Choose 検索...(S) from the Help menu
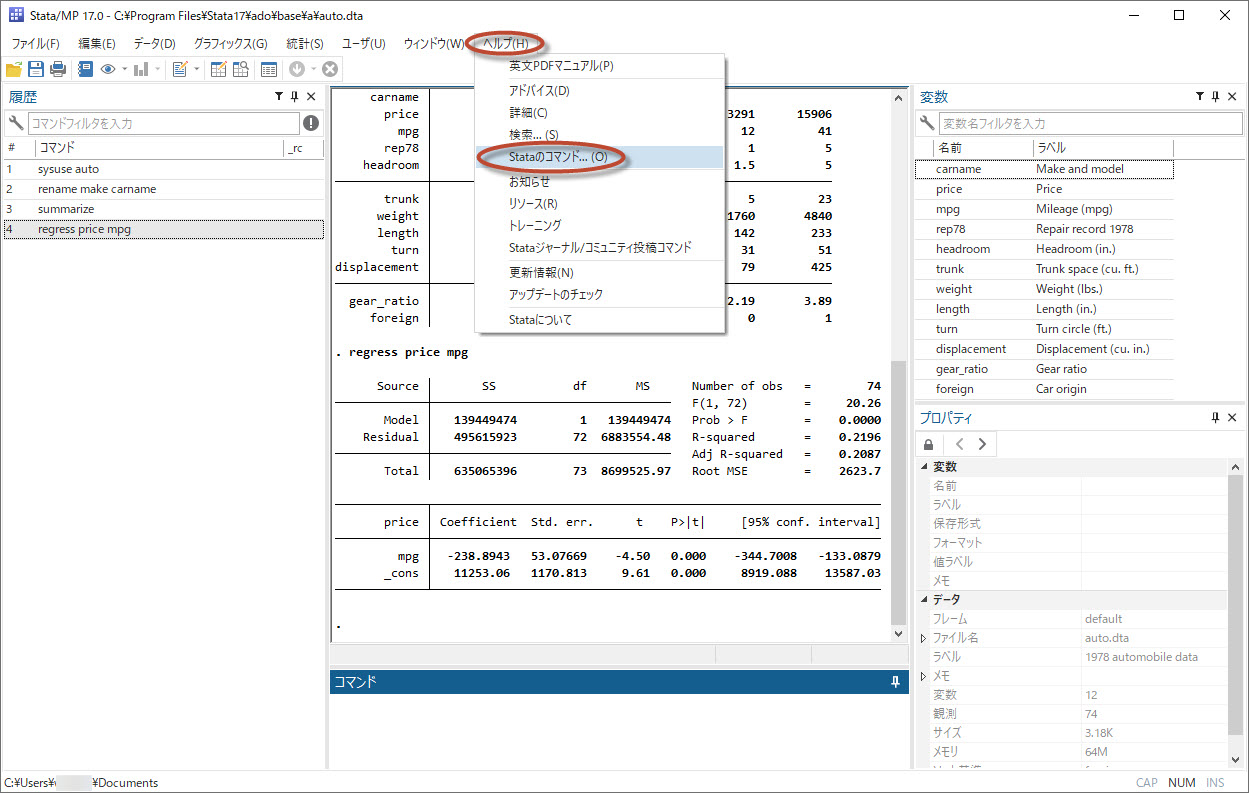This screenshot has height=793, width=1249. pyautogui.click(x=600, y=135)
